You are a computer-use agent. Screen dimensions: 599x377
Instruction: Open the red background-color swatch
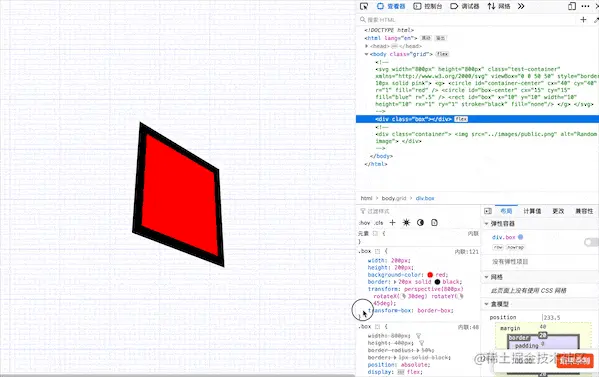pyautogui.click(x=430, y=275)
